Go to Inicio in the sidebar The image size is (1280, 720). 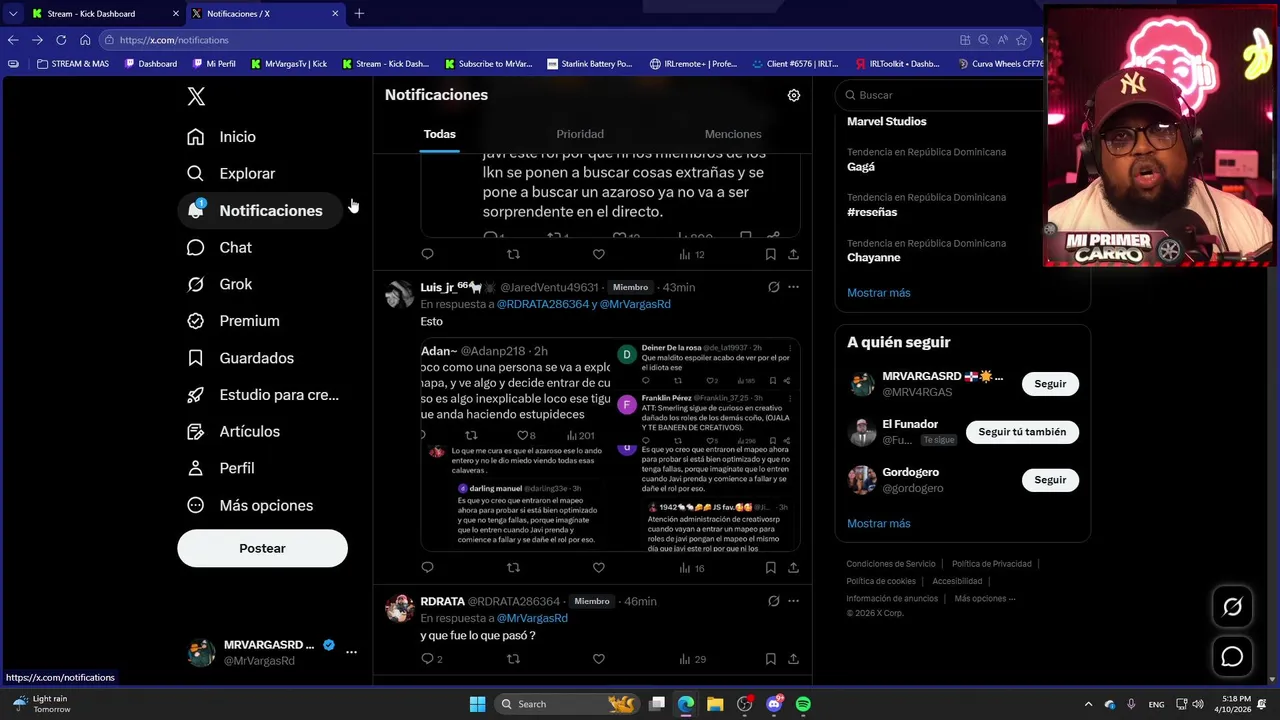(222, 137)
